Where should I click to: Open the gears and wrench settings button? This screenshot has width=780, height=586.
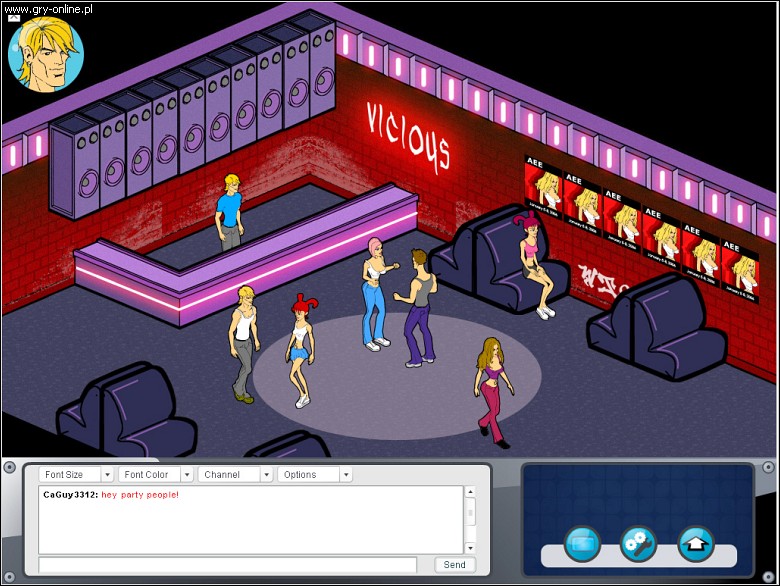point(638,544)
